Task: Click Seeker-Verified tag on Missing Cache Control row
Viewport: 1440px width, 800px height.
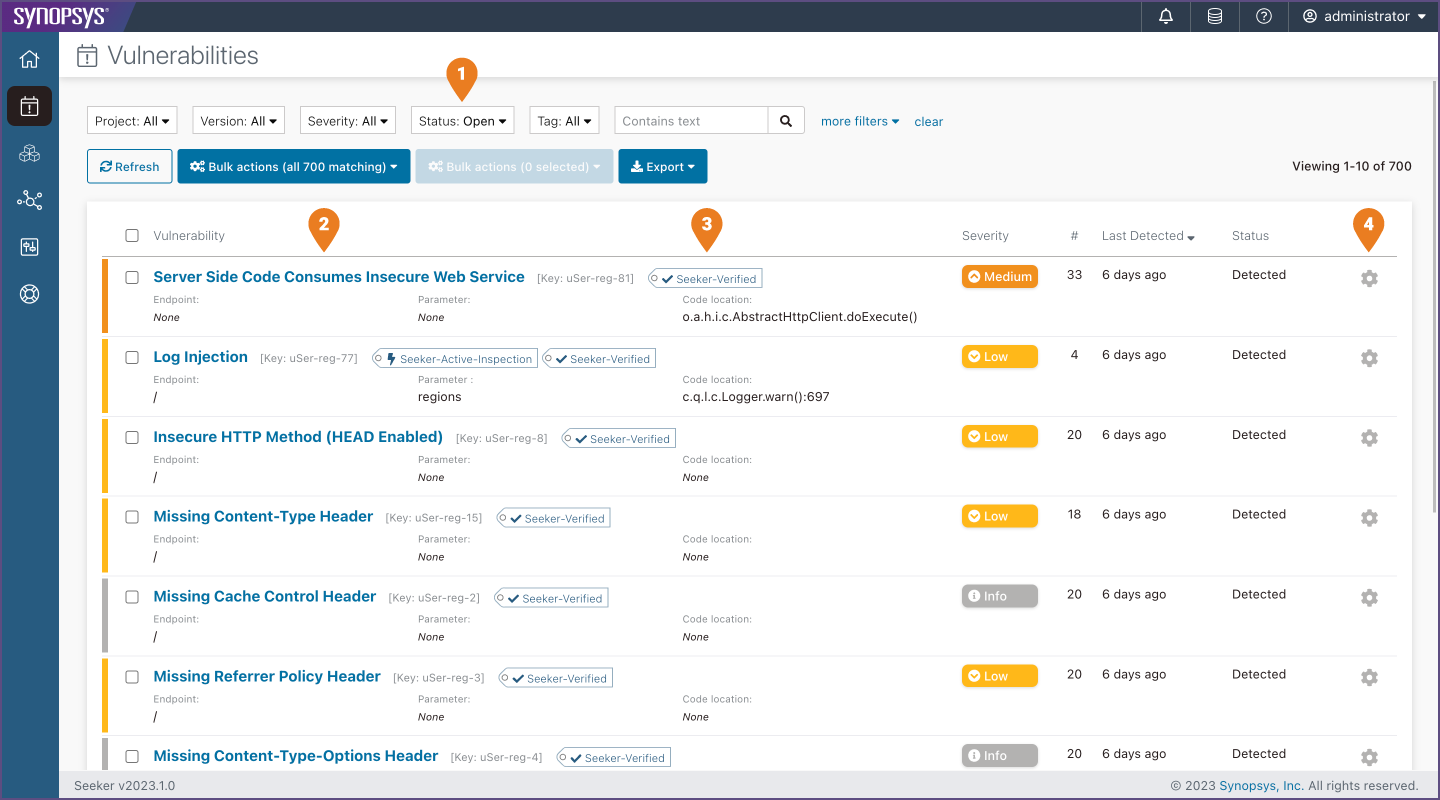Action: tap(551, 598)
